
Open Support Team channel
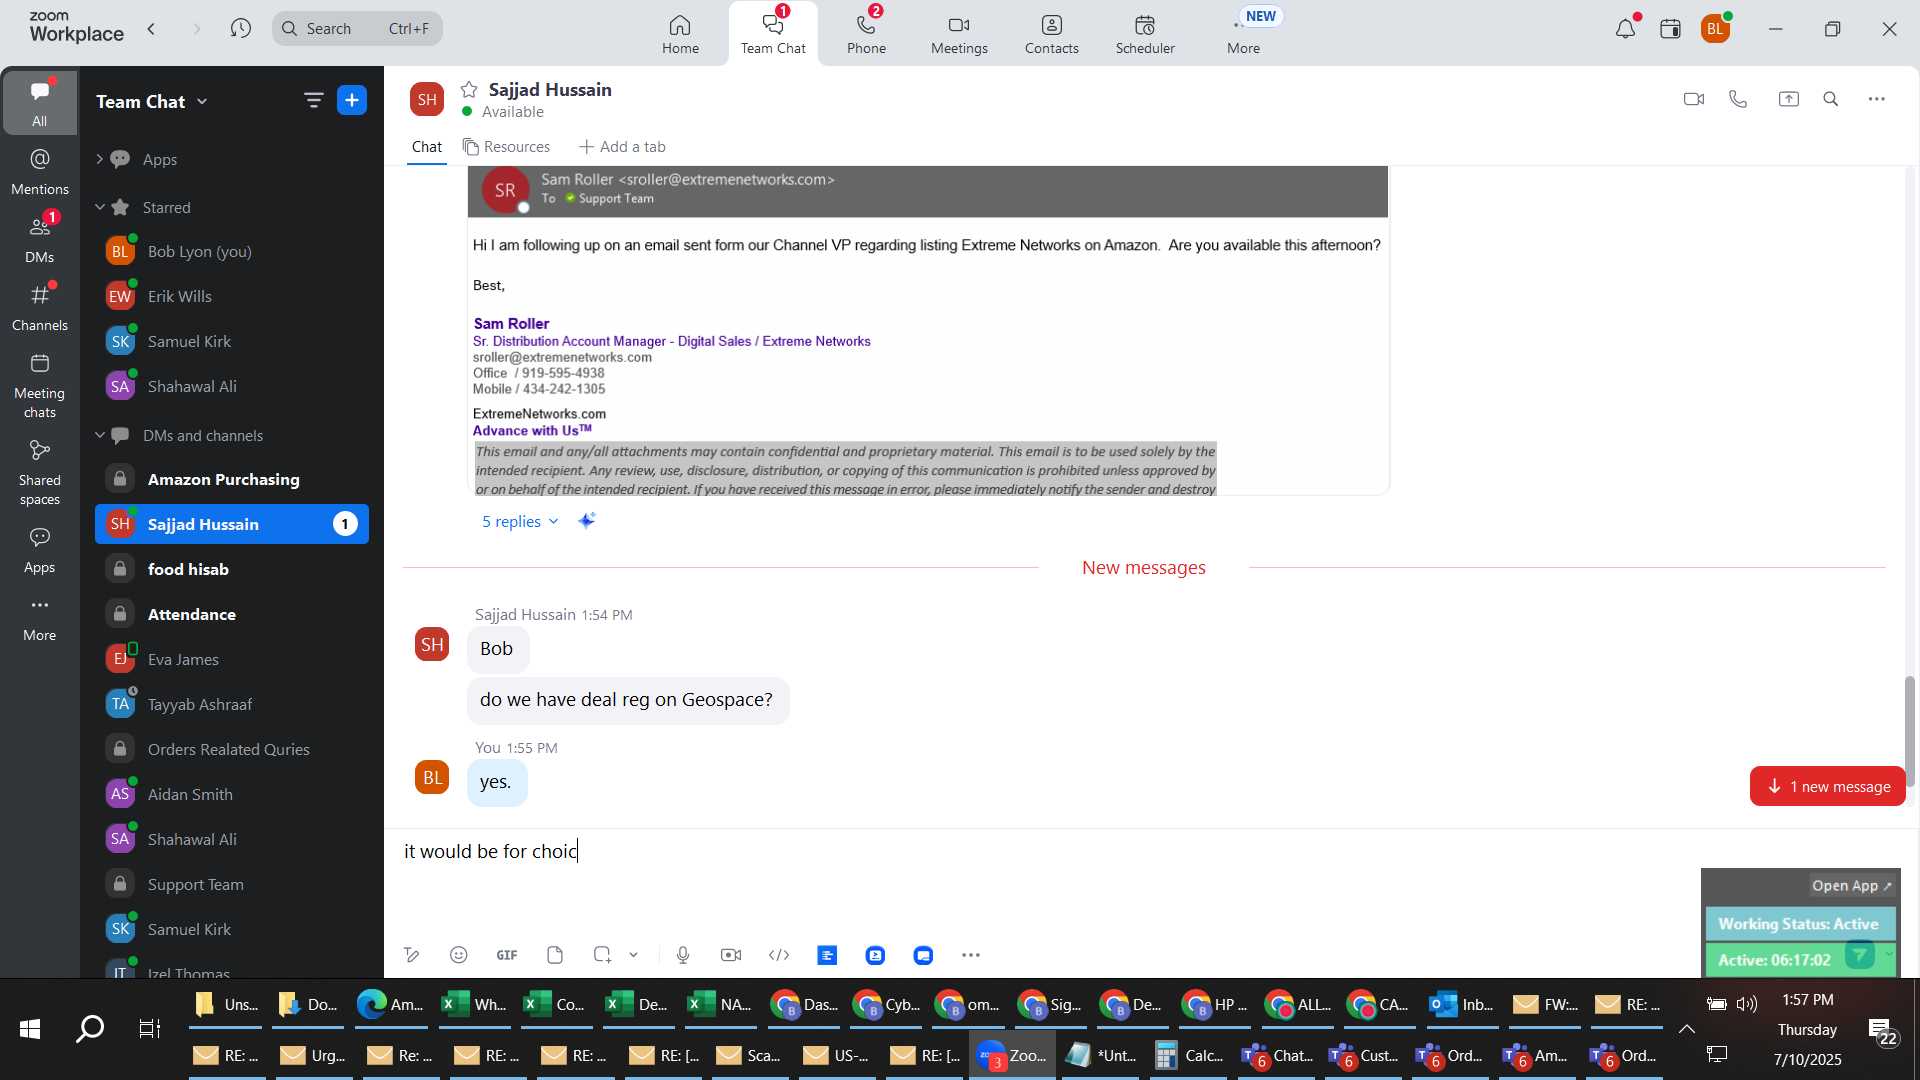click(232, 884)
